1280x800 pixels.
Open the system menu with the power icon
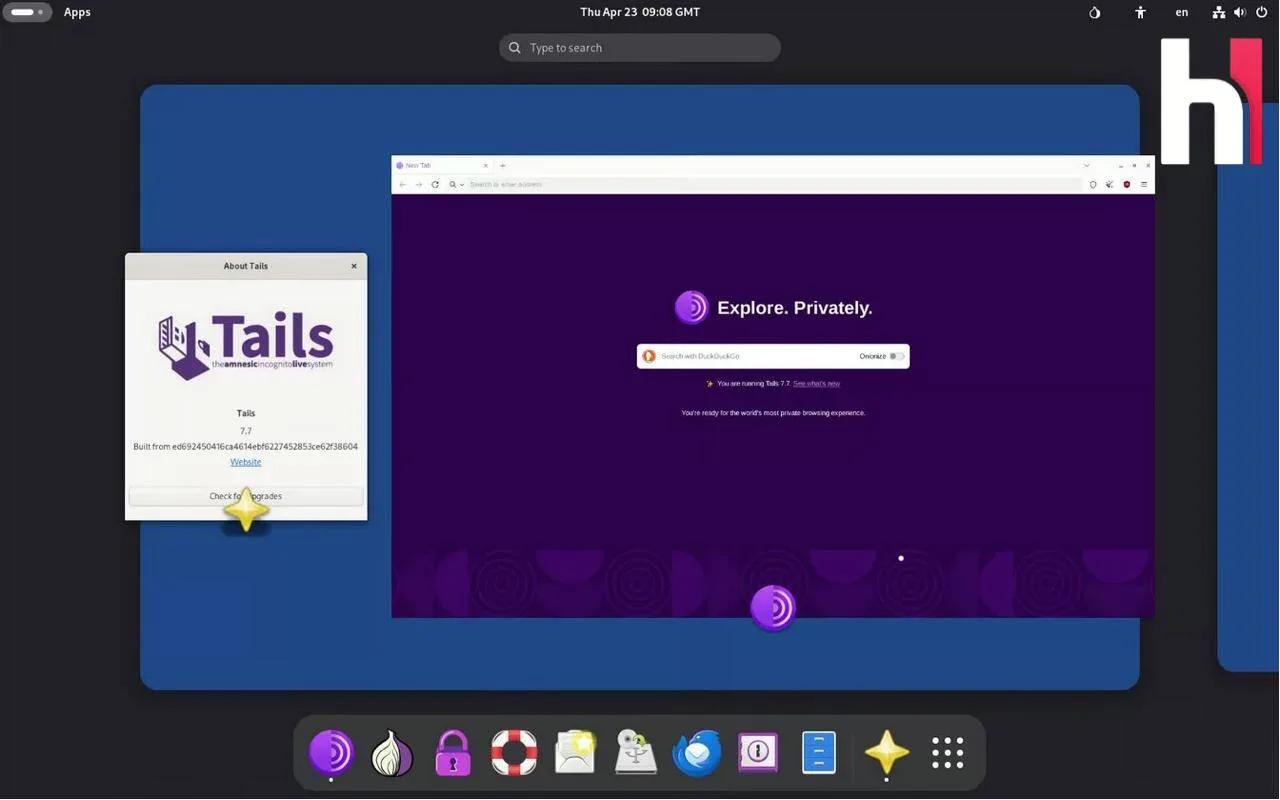pyautogui.click(x=1261, y=12)
